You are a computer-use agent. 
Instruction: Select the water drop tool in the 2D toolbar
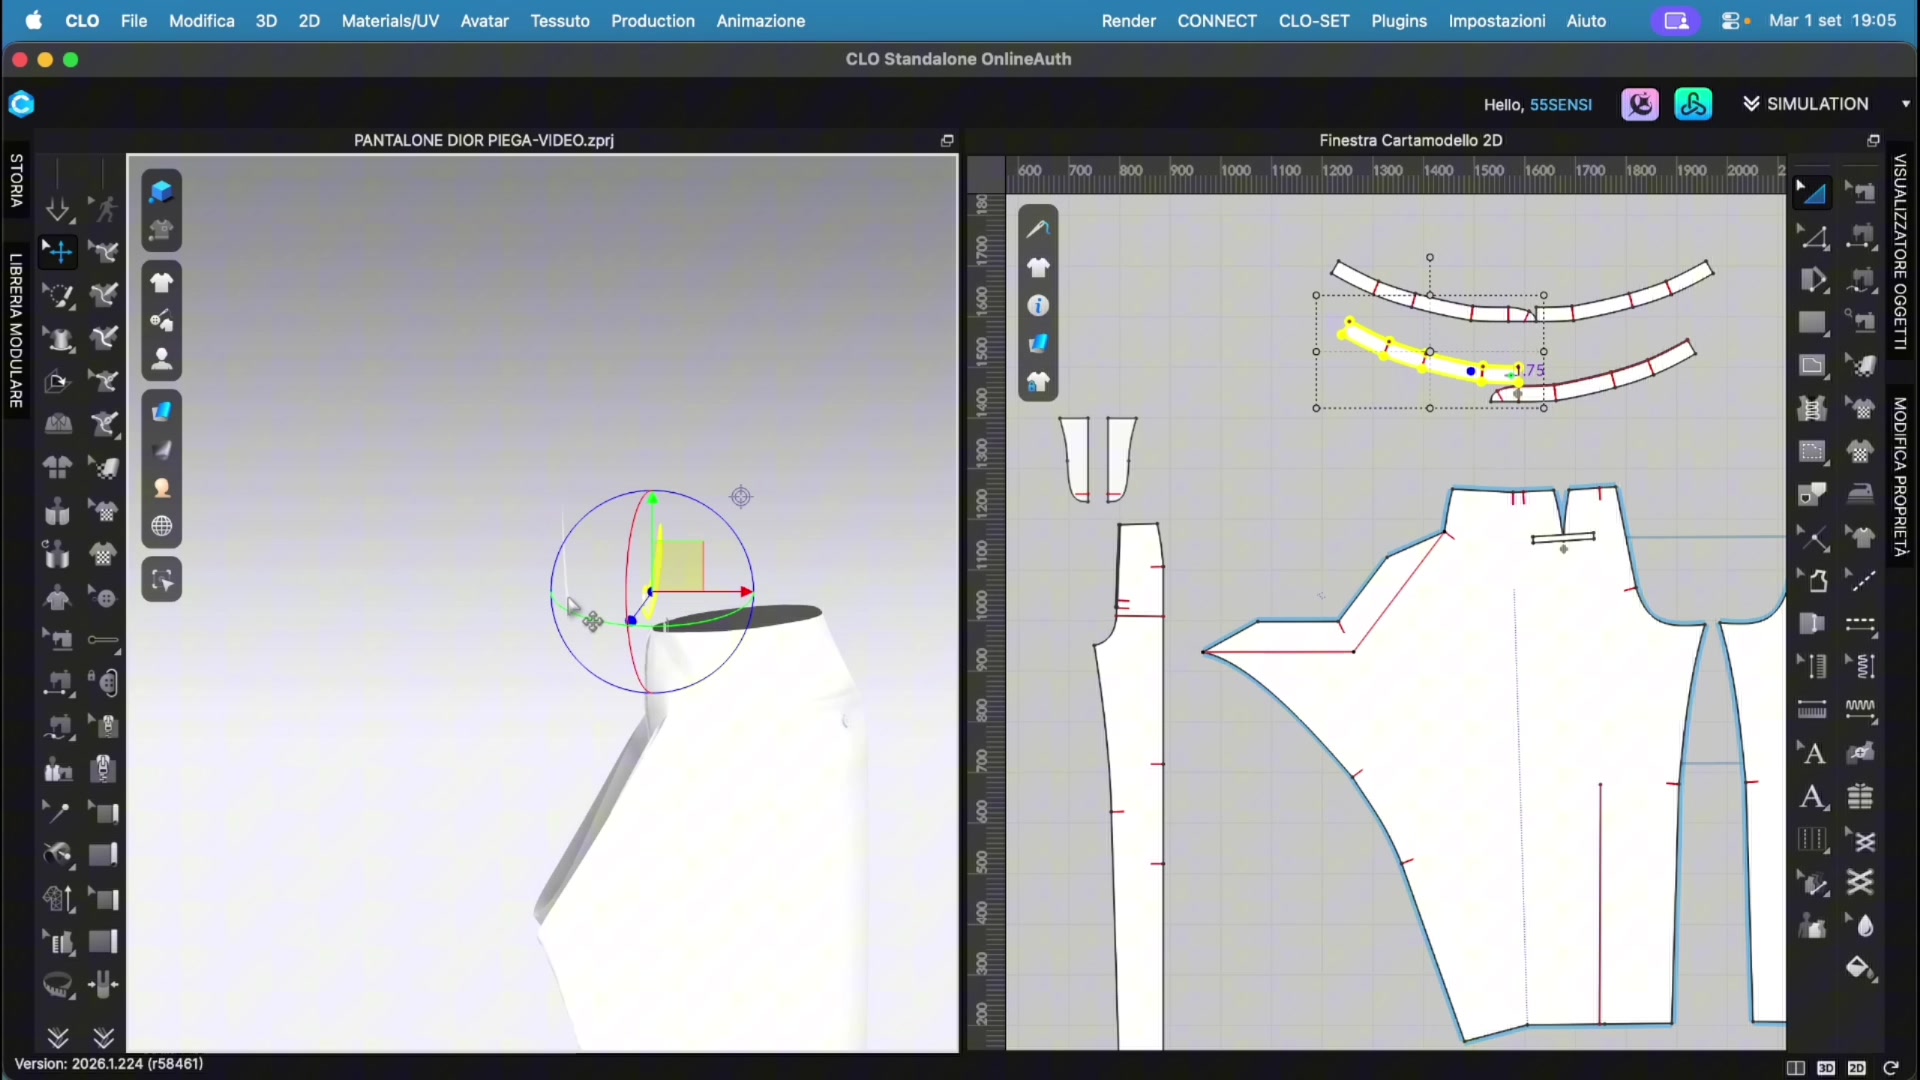1860,925
